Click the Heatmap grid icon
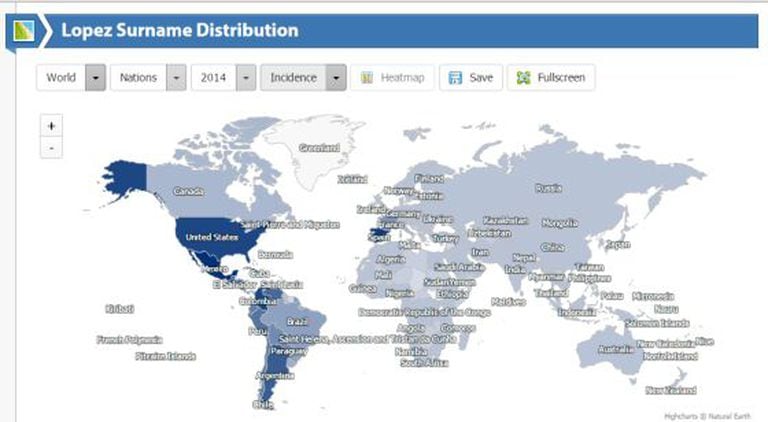The image size is (768, 422). coord(367,78)
